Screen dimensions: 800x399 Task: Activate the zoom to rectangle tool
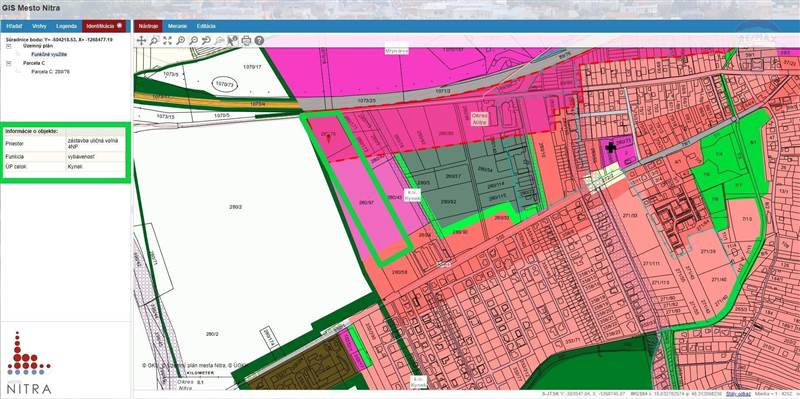point(155,40)
